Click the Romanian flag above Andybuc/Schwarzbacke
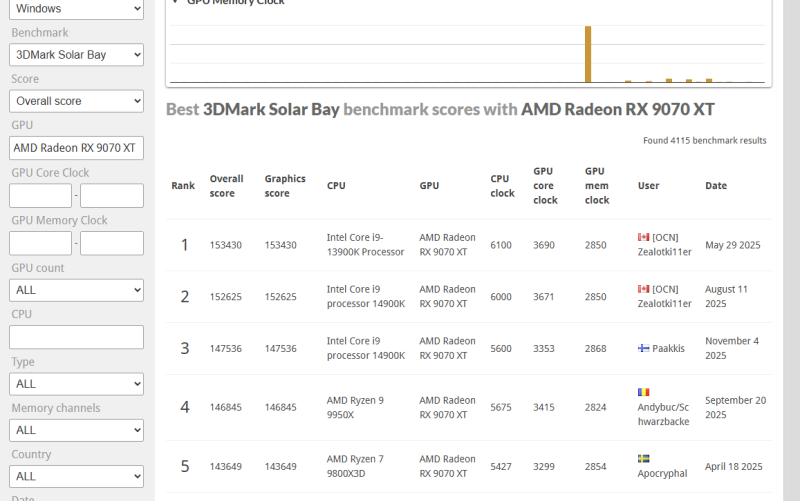Viewport: 800px width, 501px height. click(643, 392)
